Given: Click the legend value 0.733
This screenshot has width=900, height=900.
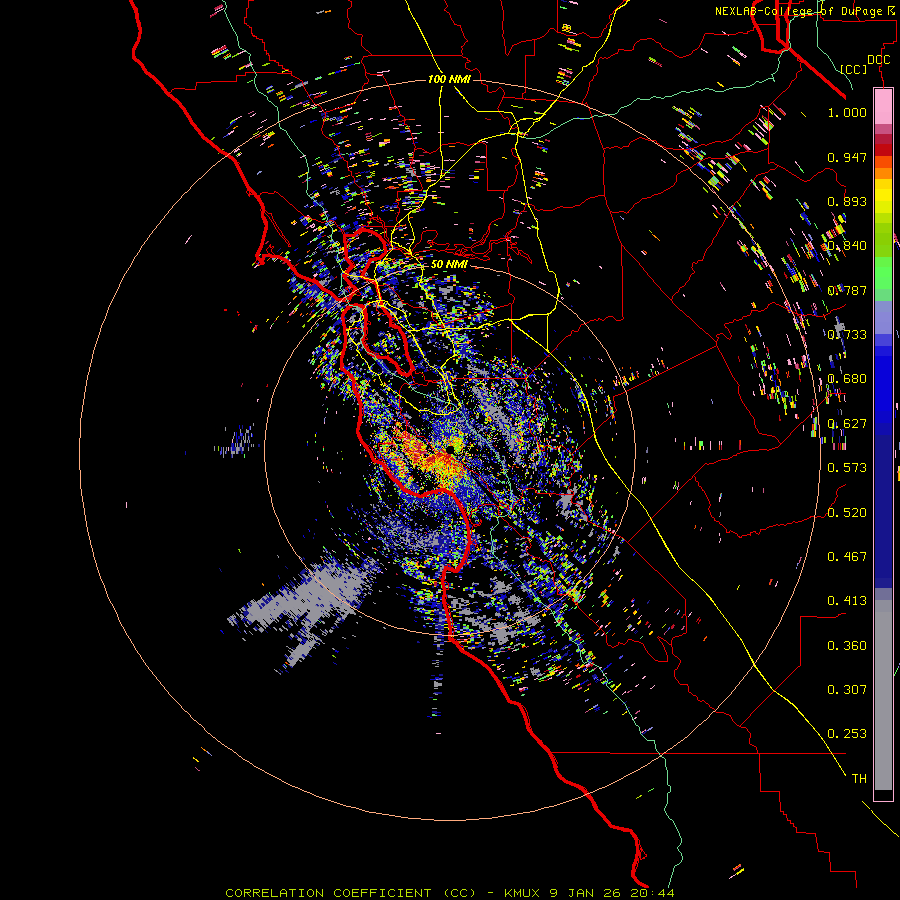Looking at the screenshot, I should [x=847, y=335].
